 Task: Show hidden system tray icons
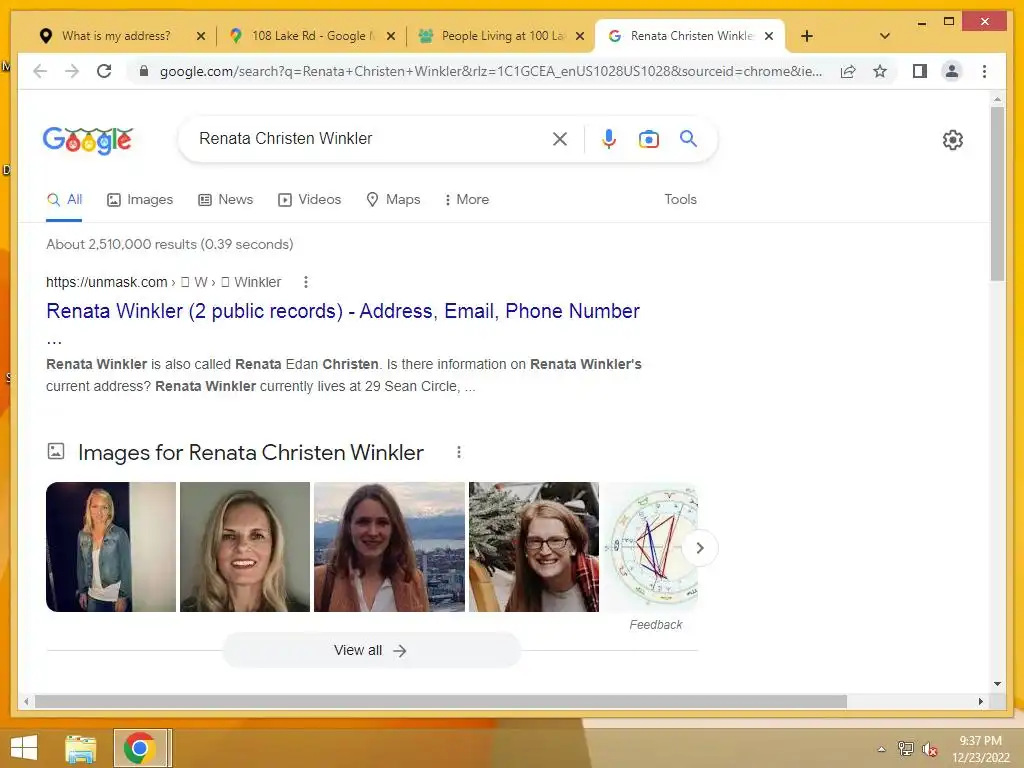pos(882,749)
